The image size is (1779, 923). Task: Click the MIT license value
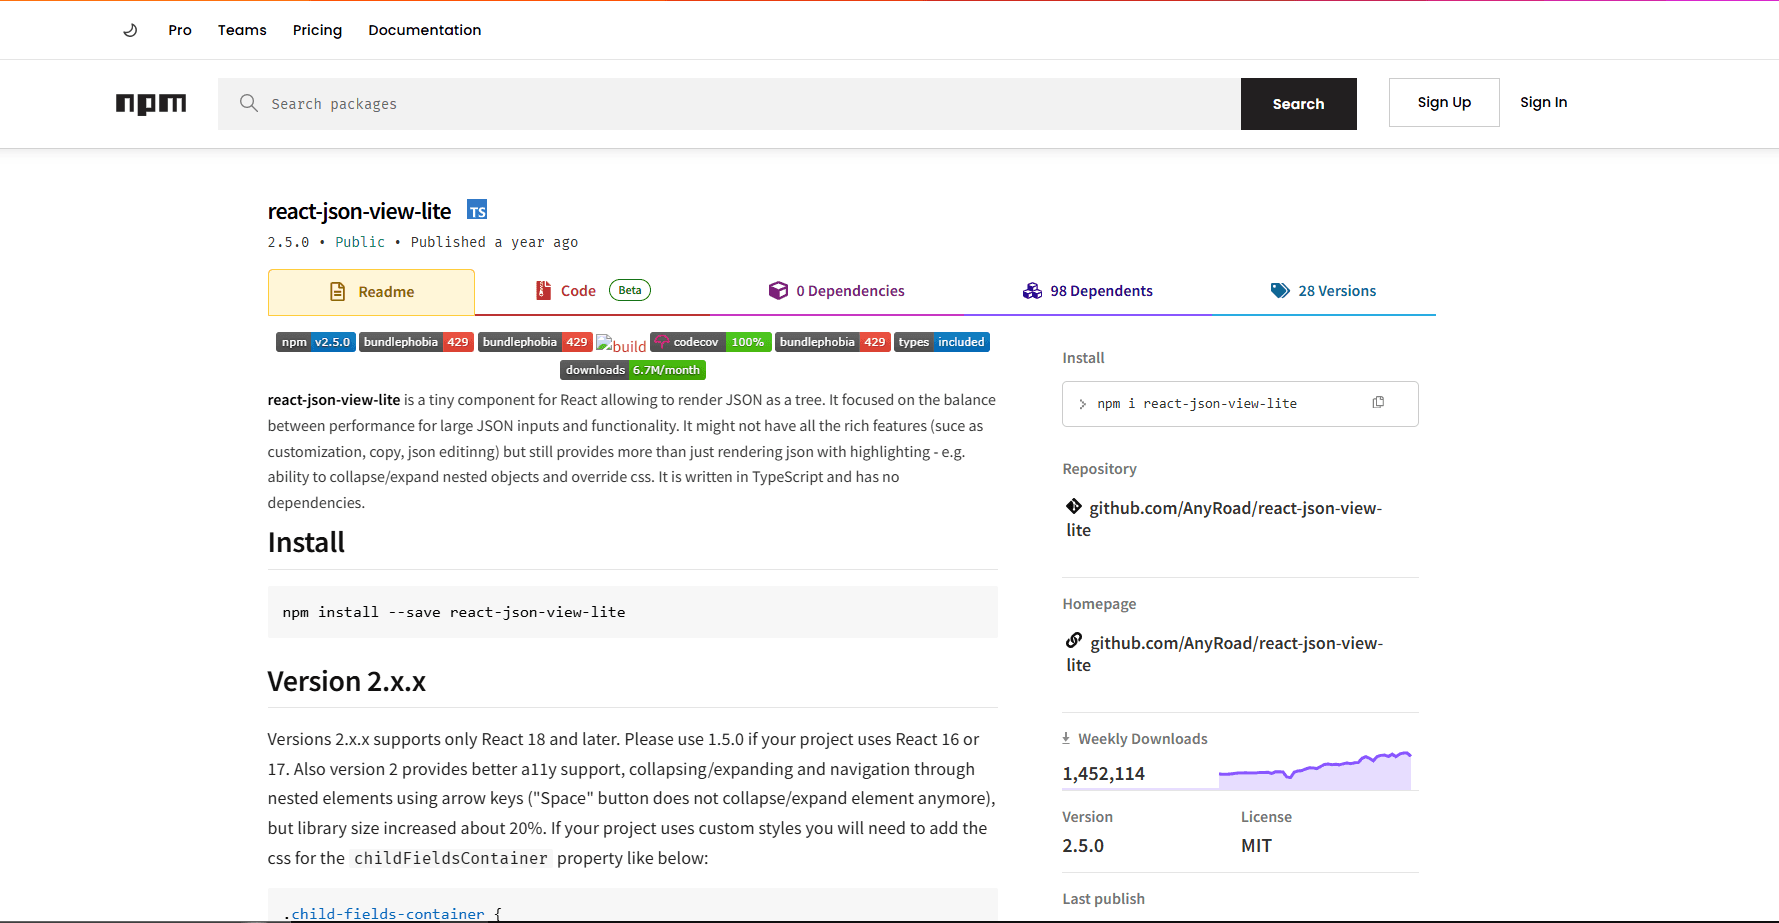pyautogui.click(x=1256, y=846)
